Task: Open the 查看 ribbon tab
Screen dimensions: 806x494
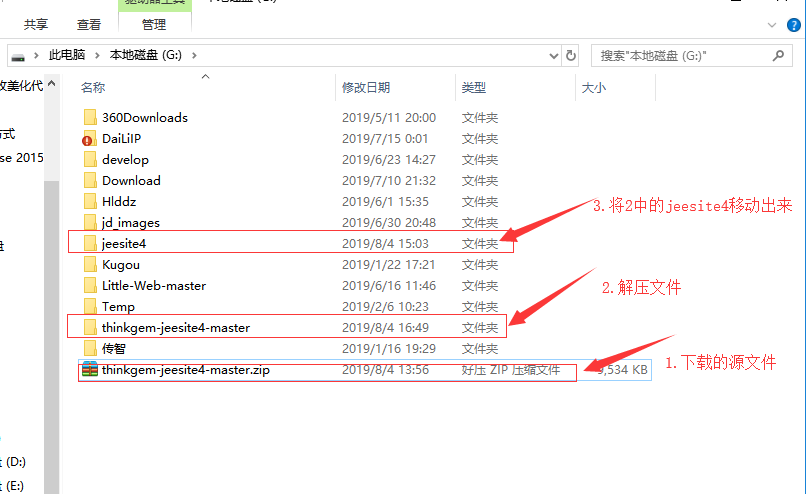Action: [x=89, y=24]
